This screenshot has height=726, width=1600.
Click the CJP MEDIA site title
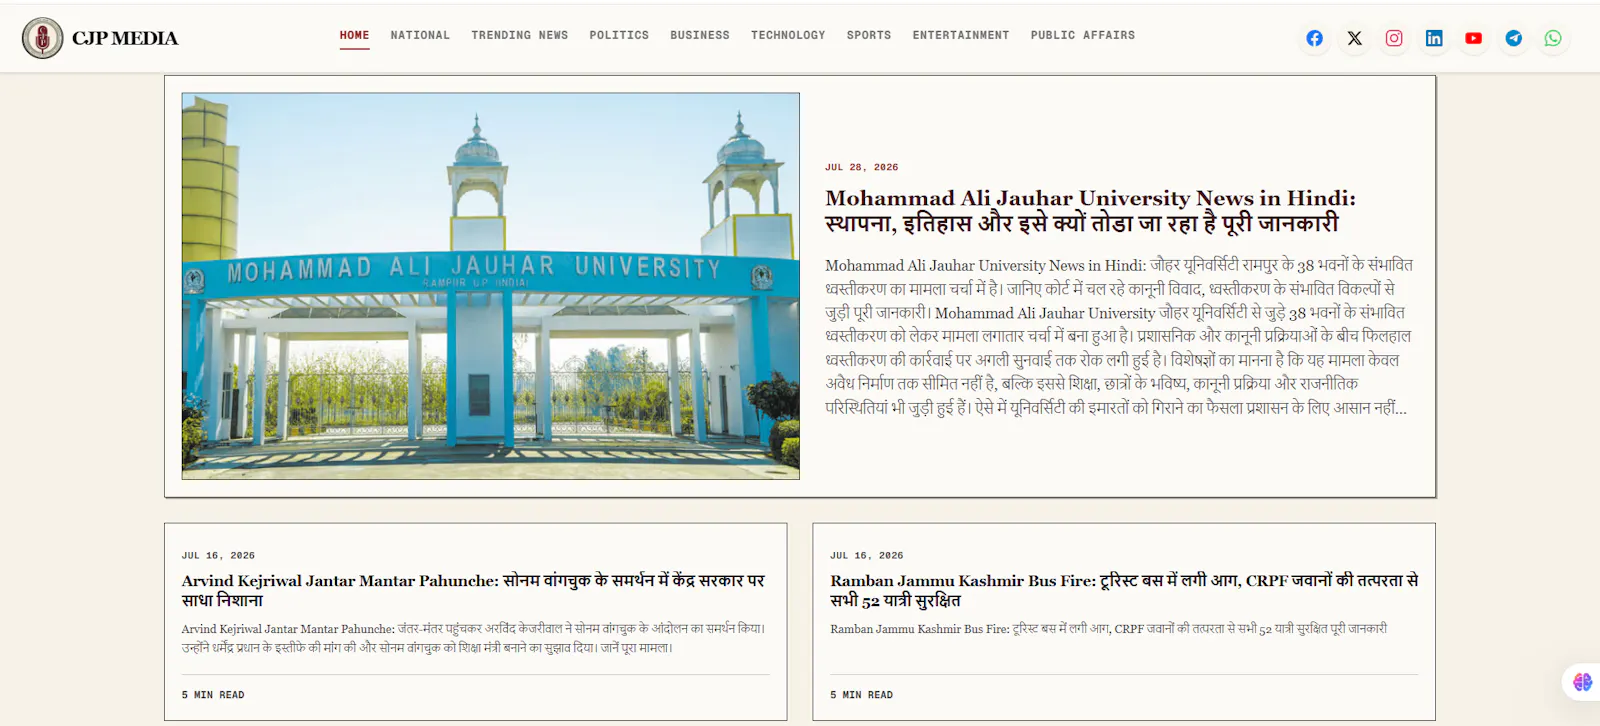(125, 38)
